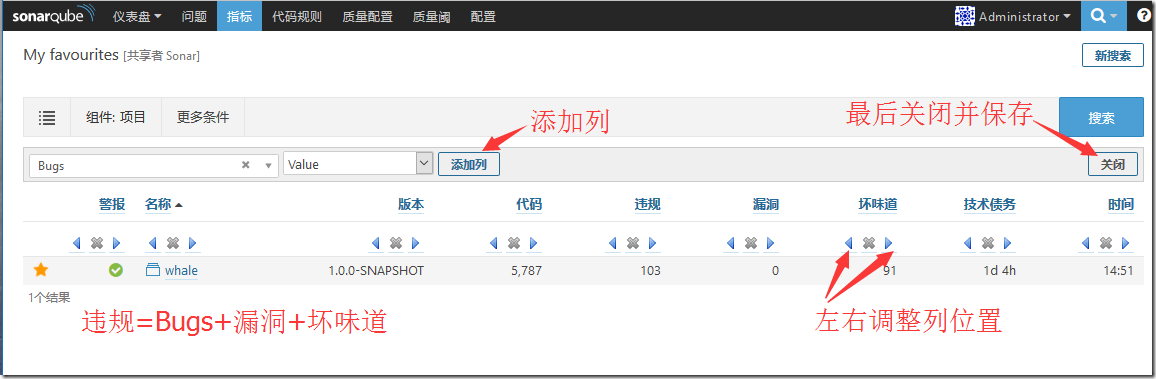
Task: Click the 1.0.0-SNAPSHOT version cell
Action: [376, 271]
